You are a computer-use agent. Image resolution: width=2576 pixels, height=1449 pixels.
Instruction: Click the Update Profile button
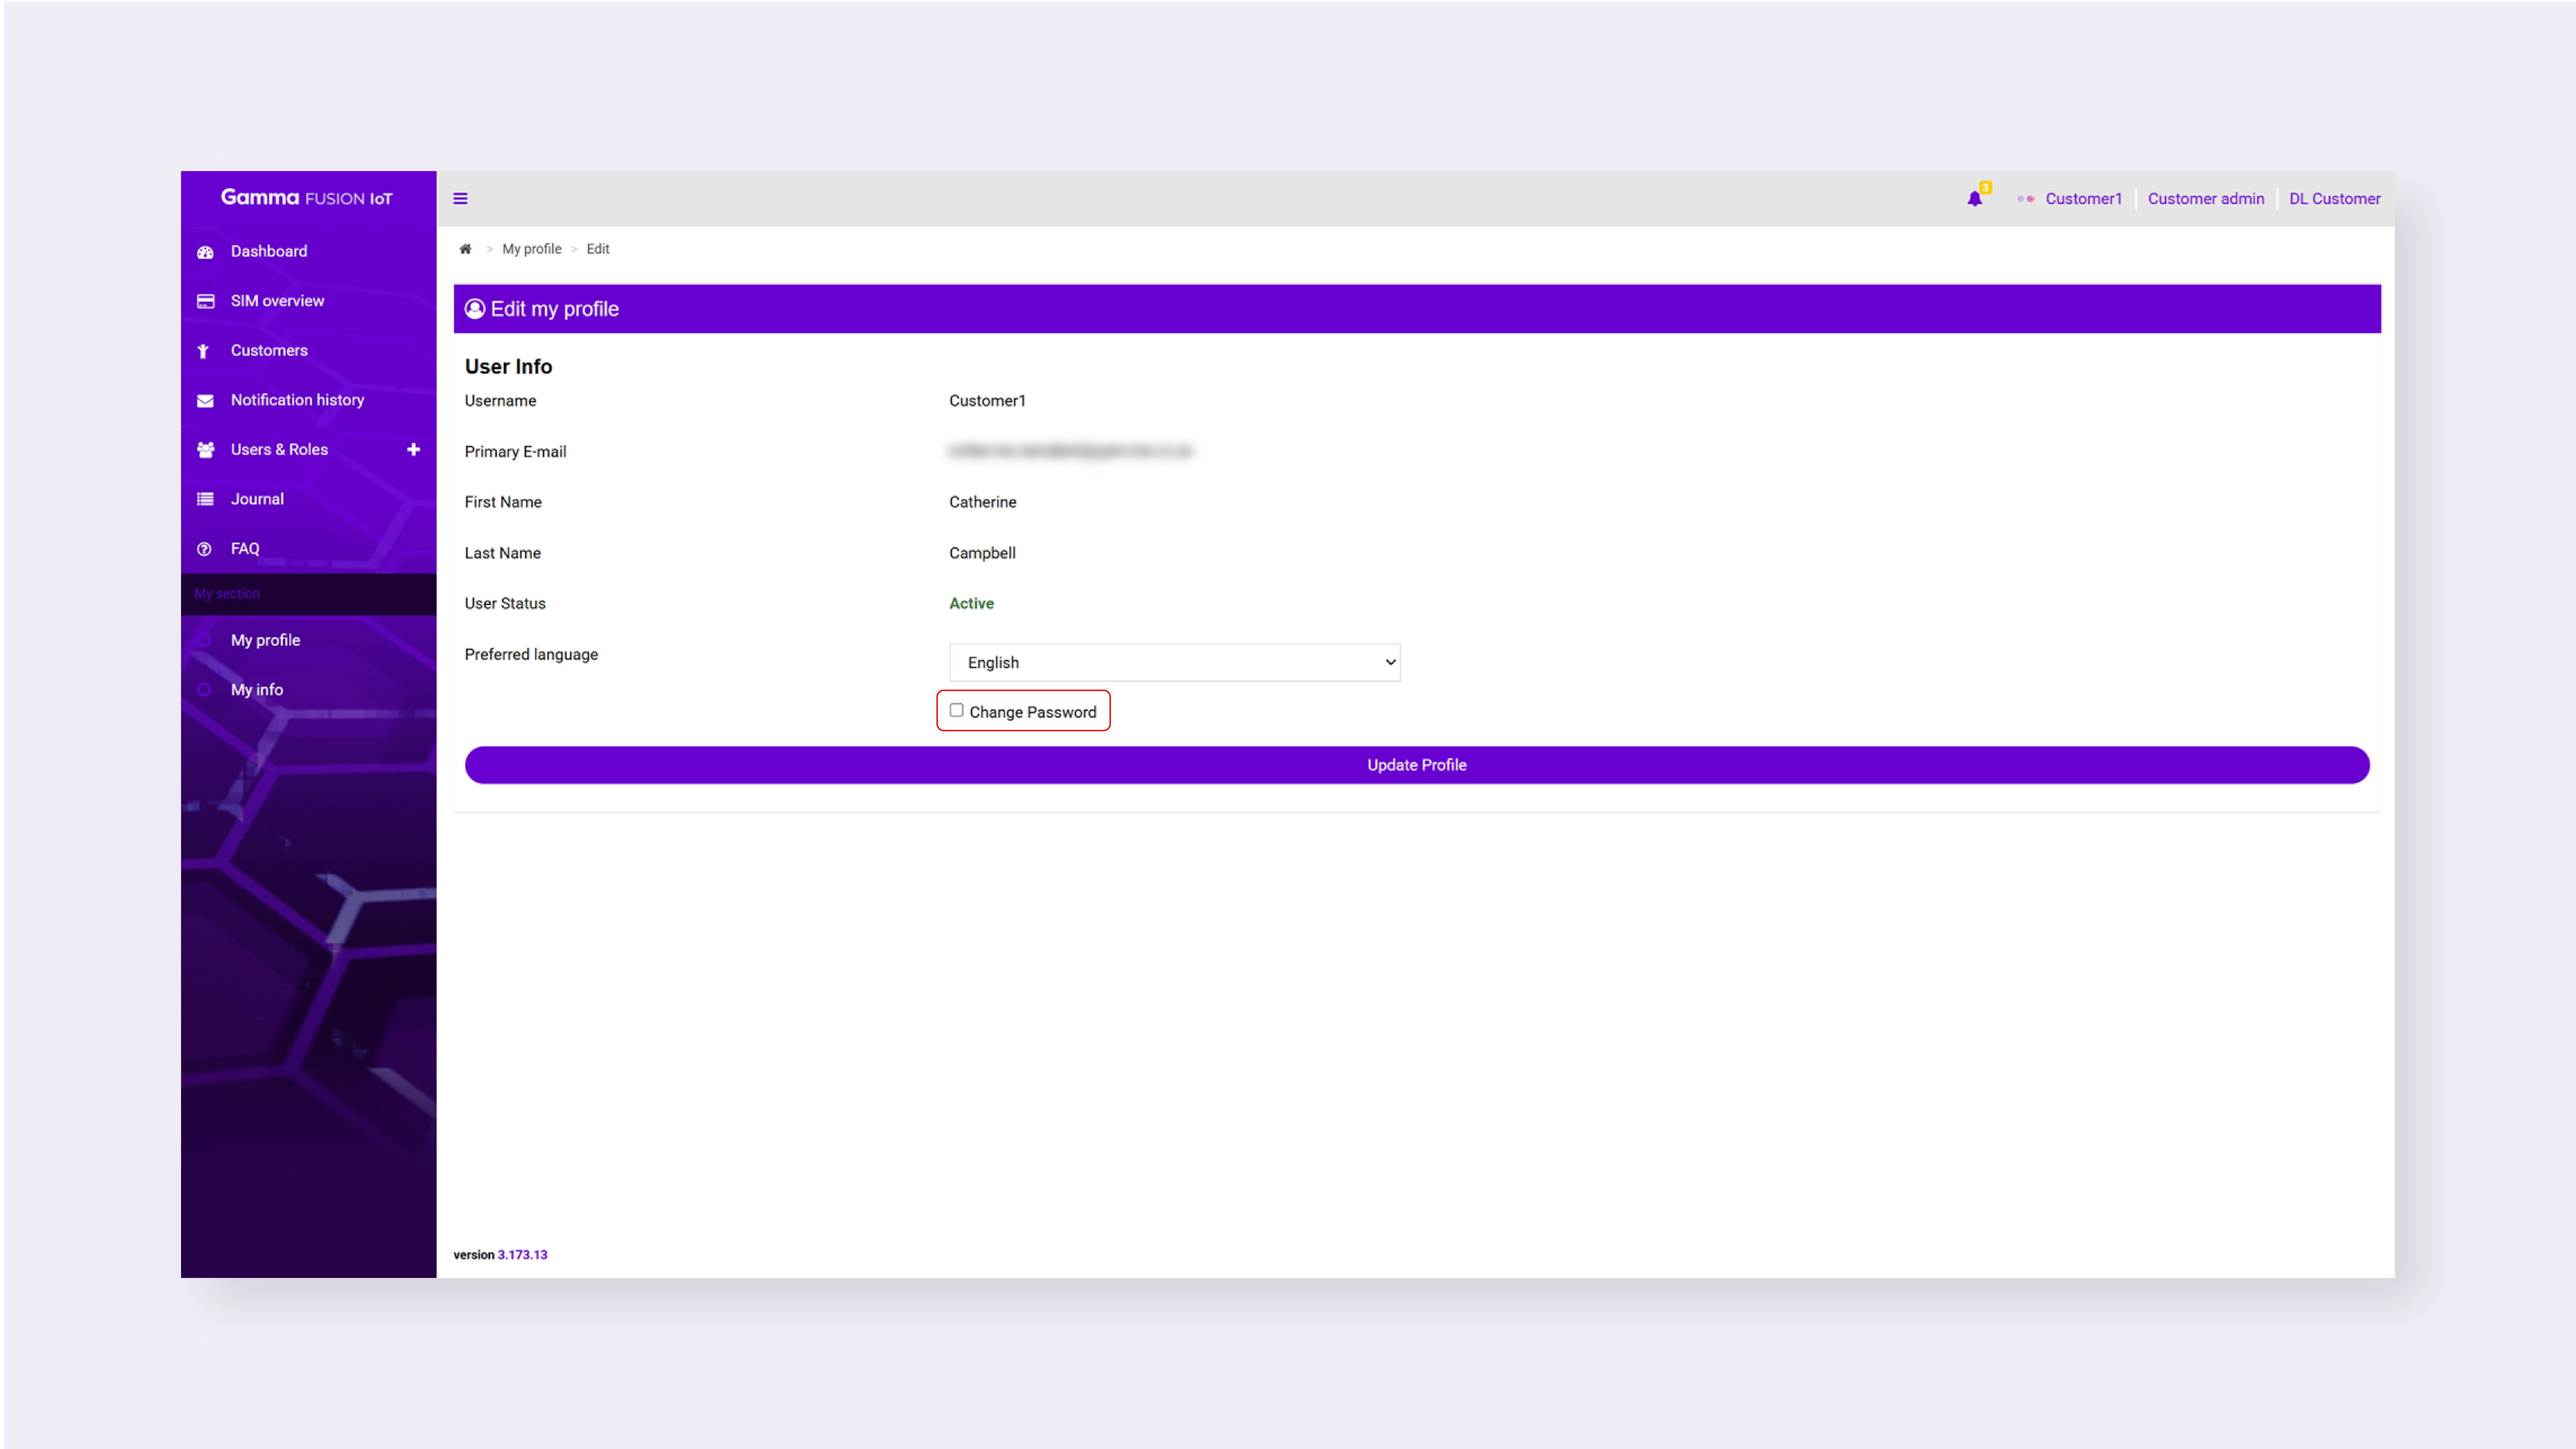[x=1416, y=765]
